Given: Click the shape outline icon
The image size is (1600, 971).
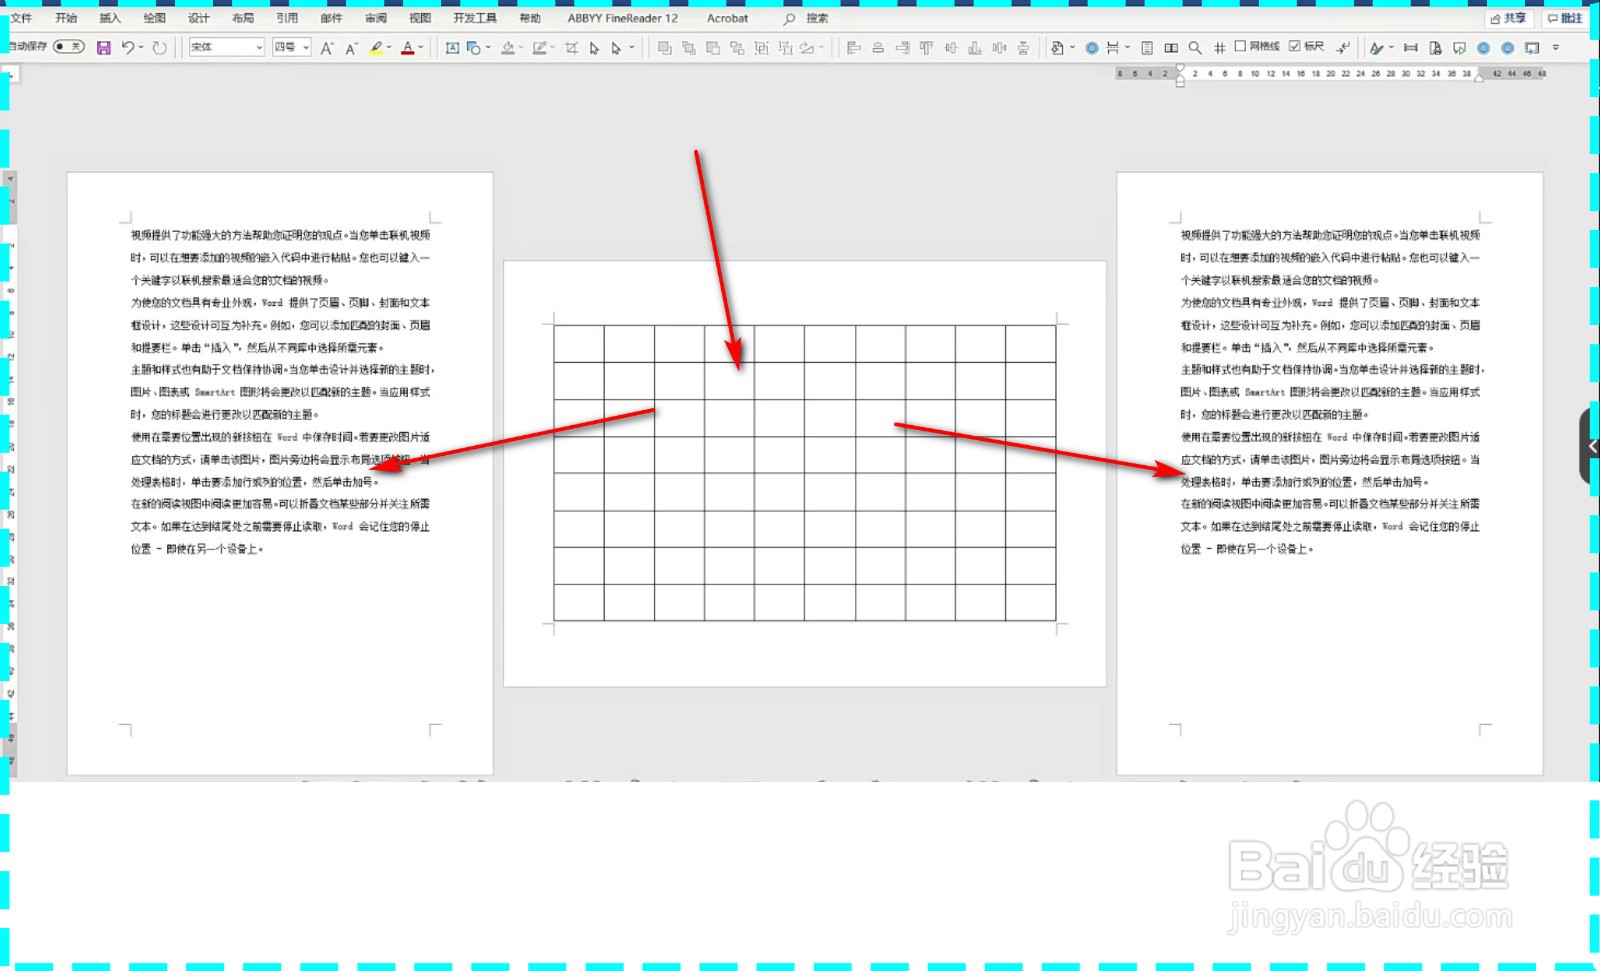Looking at the screenshot, I should pos(540,47).
